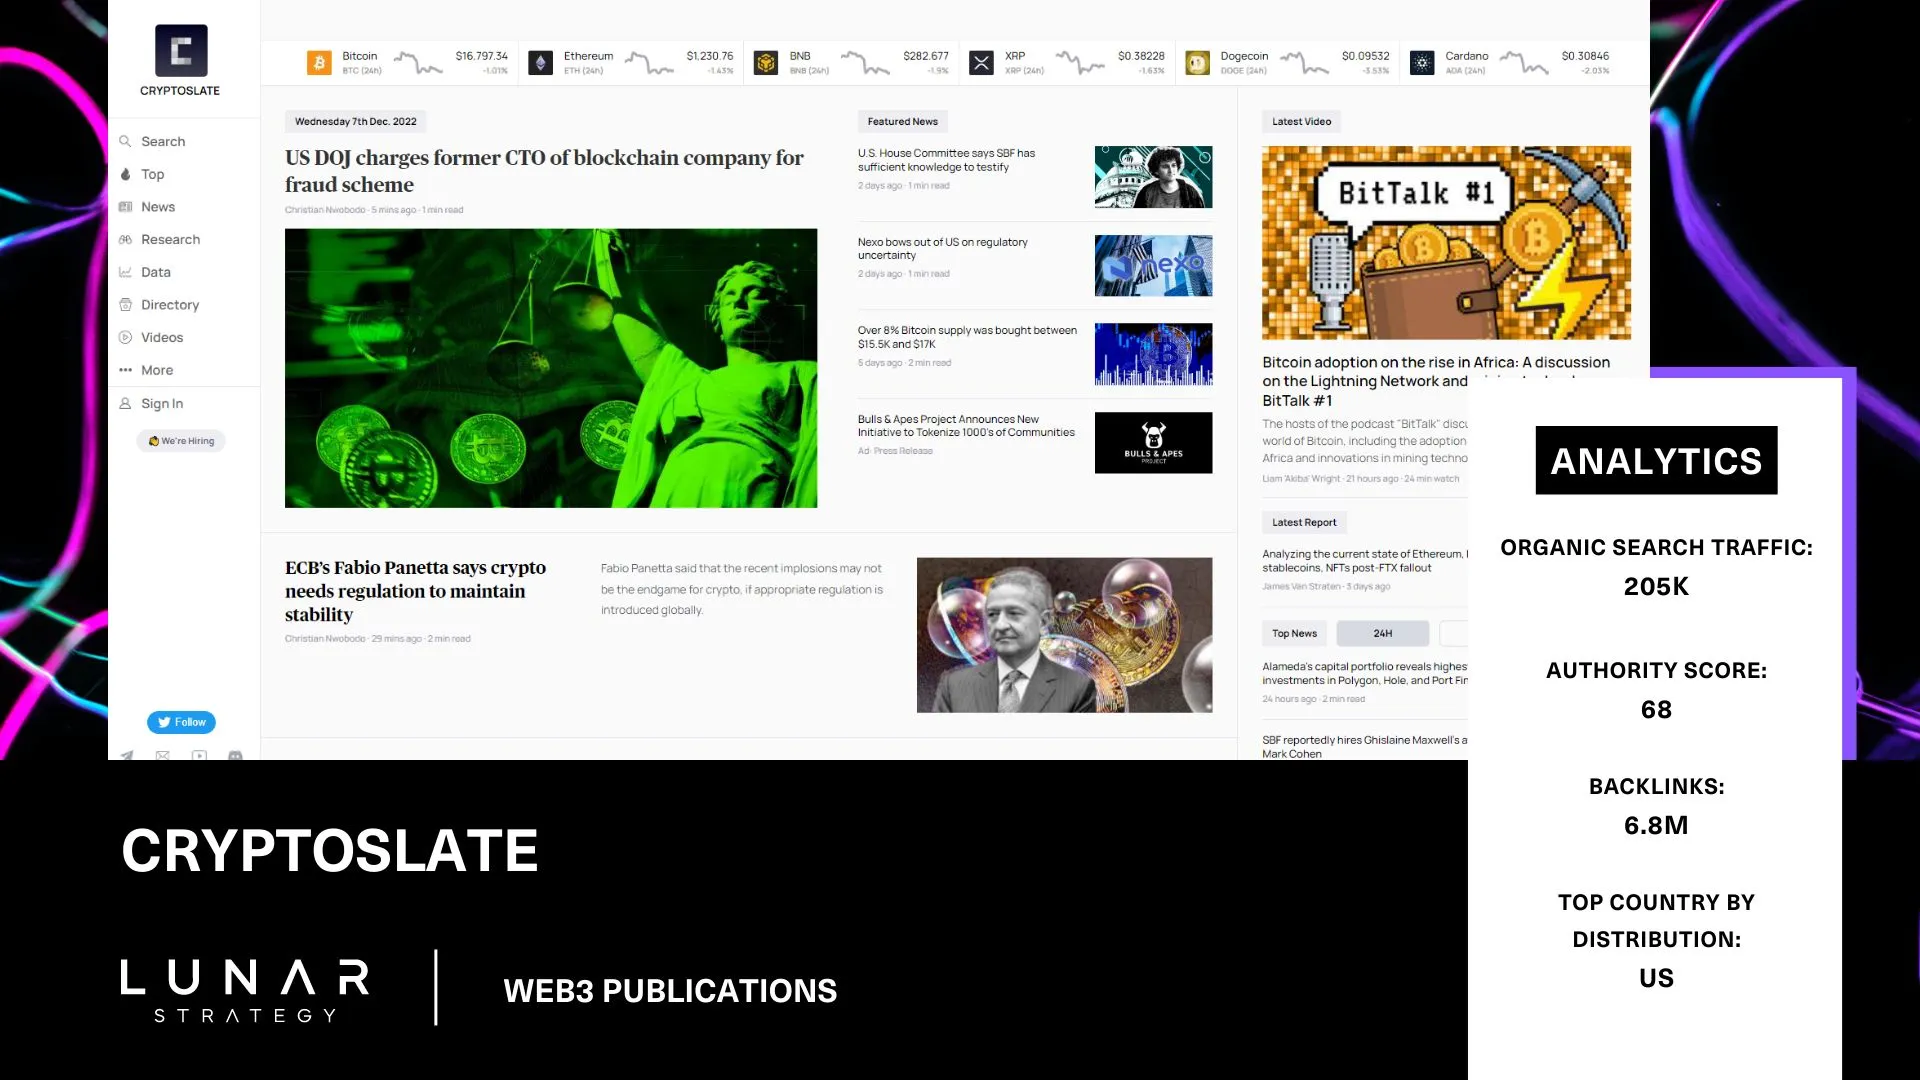Open the SBF hires Ghislaine Maxwell's attorney article

pyautogui.click(x=1364, y=747)
